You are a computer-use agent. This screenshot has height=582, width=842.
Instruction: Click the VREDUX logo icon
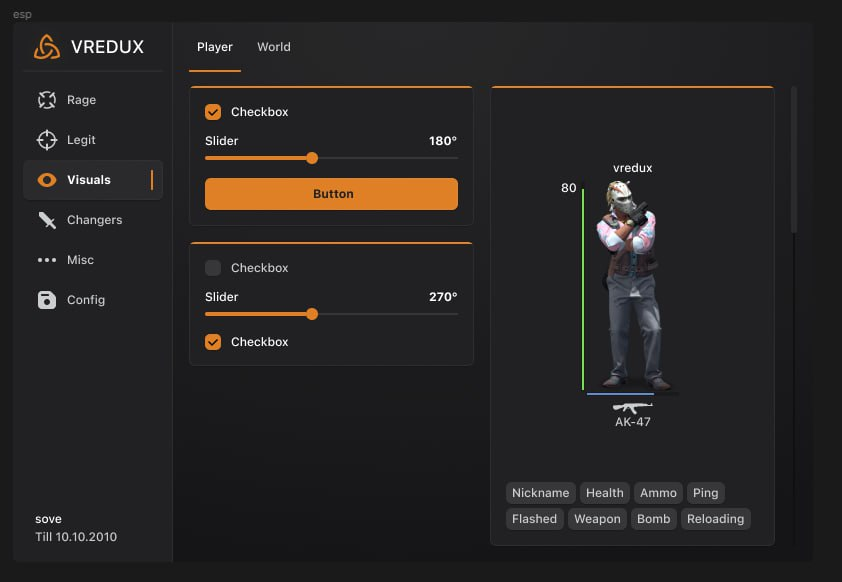tap(47, 47)
